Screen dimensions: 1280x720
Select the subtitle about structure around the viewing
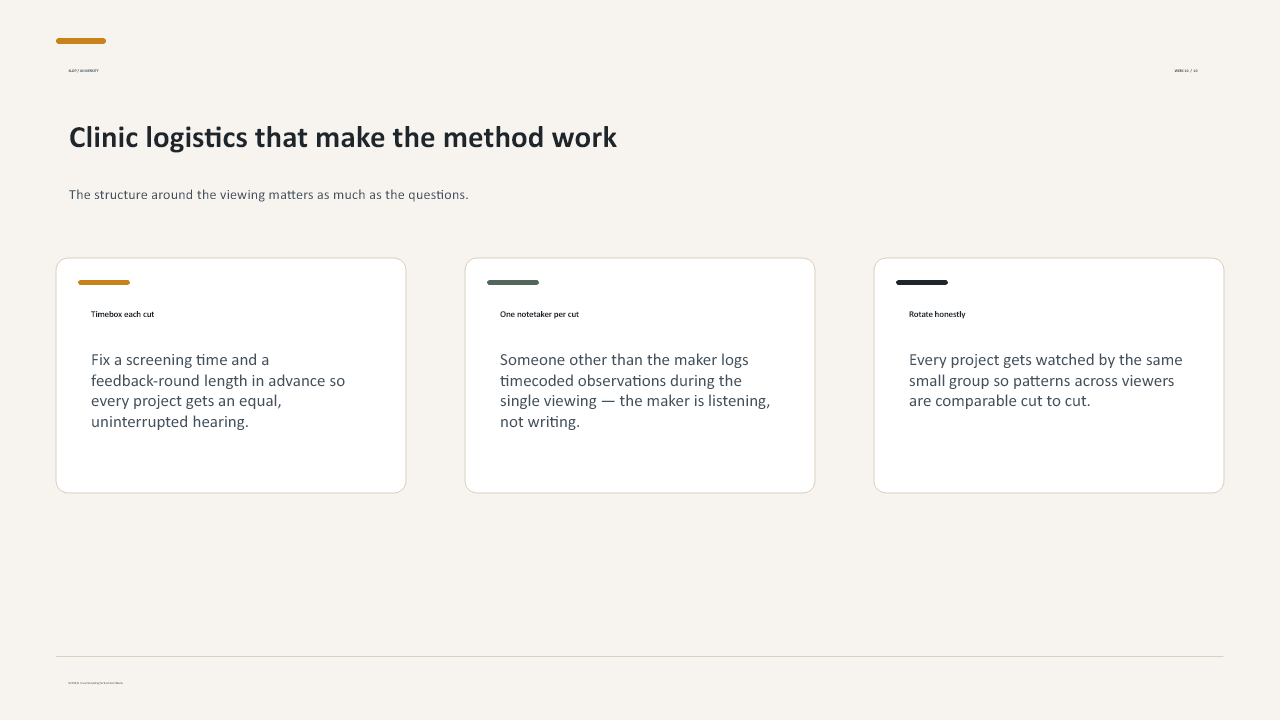click(x=269, y=194)
